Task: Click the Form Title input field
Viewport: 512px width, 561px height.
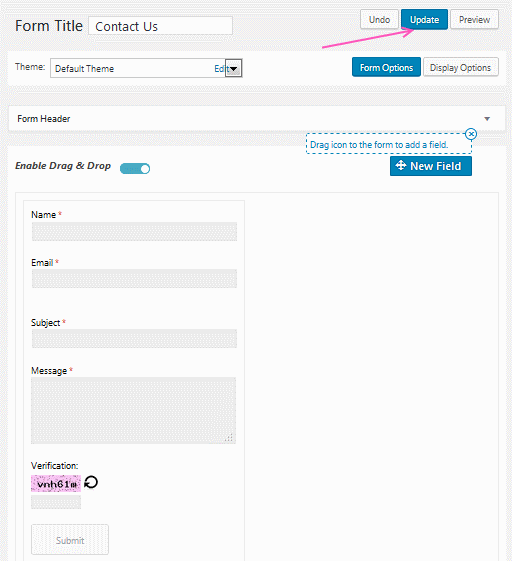Action: click(x=160, y=26)
